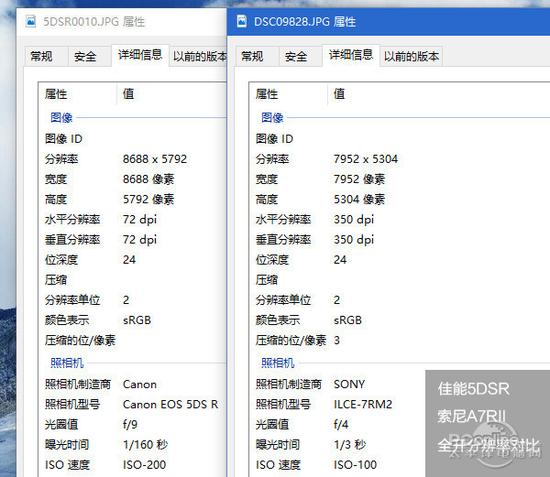Screen dimensions: 550x477
Task: Click the 7952 像素 width value
Action: [359, 179]
